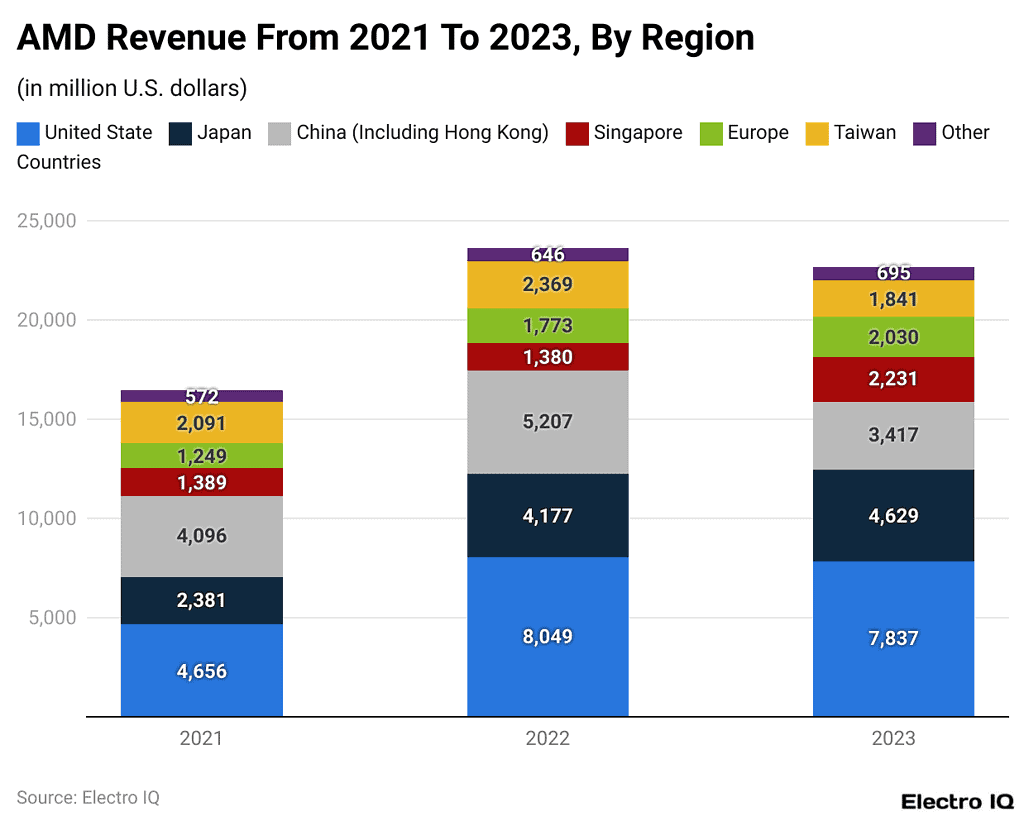
Task: Click the 25,000 y-axis label
Action: [47, 221]
